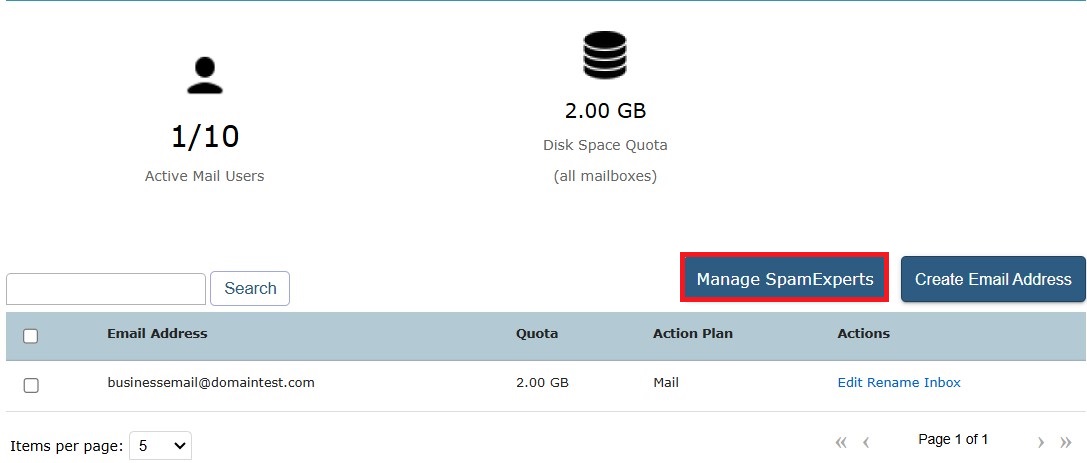Edit the businessemail mailbox
The width and height of the screenshot is (1087, 463).
[849, 383]
